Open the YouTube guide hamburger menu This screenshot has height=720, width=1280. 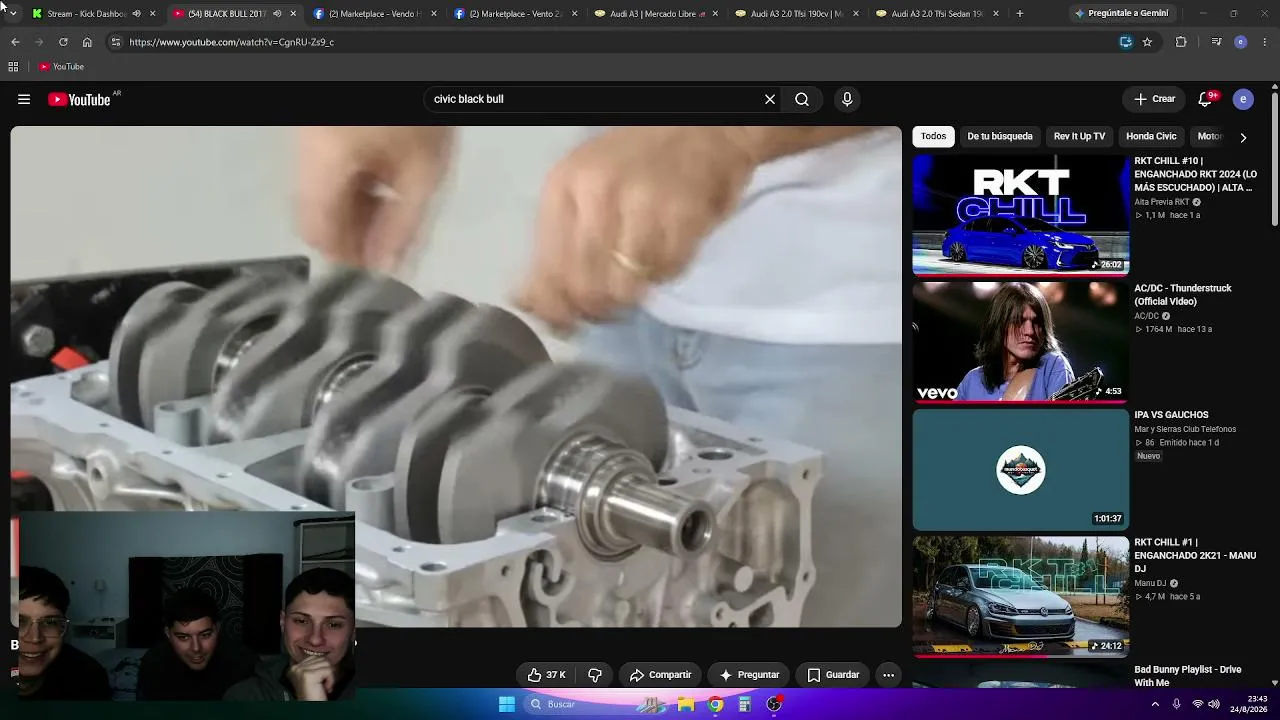[x=24, y=99]
